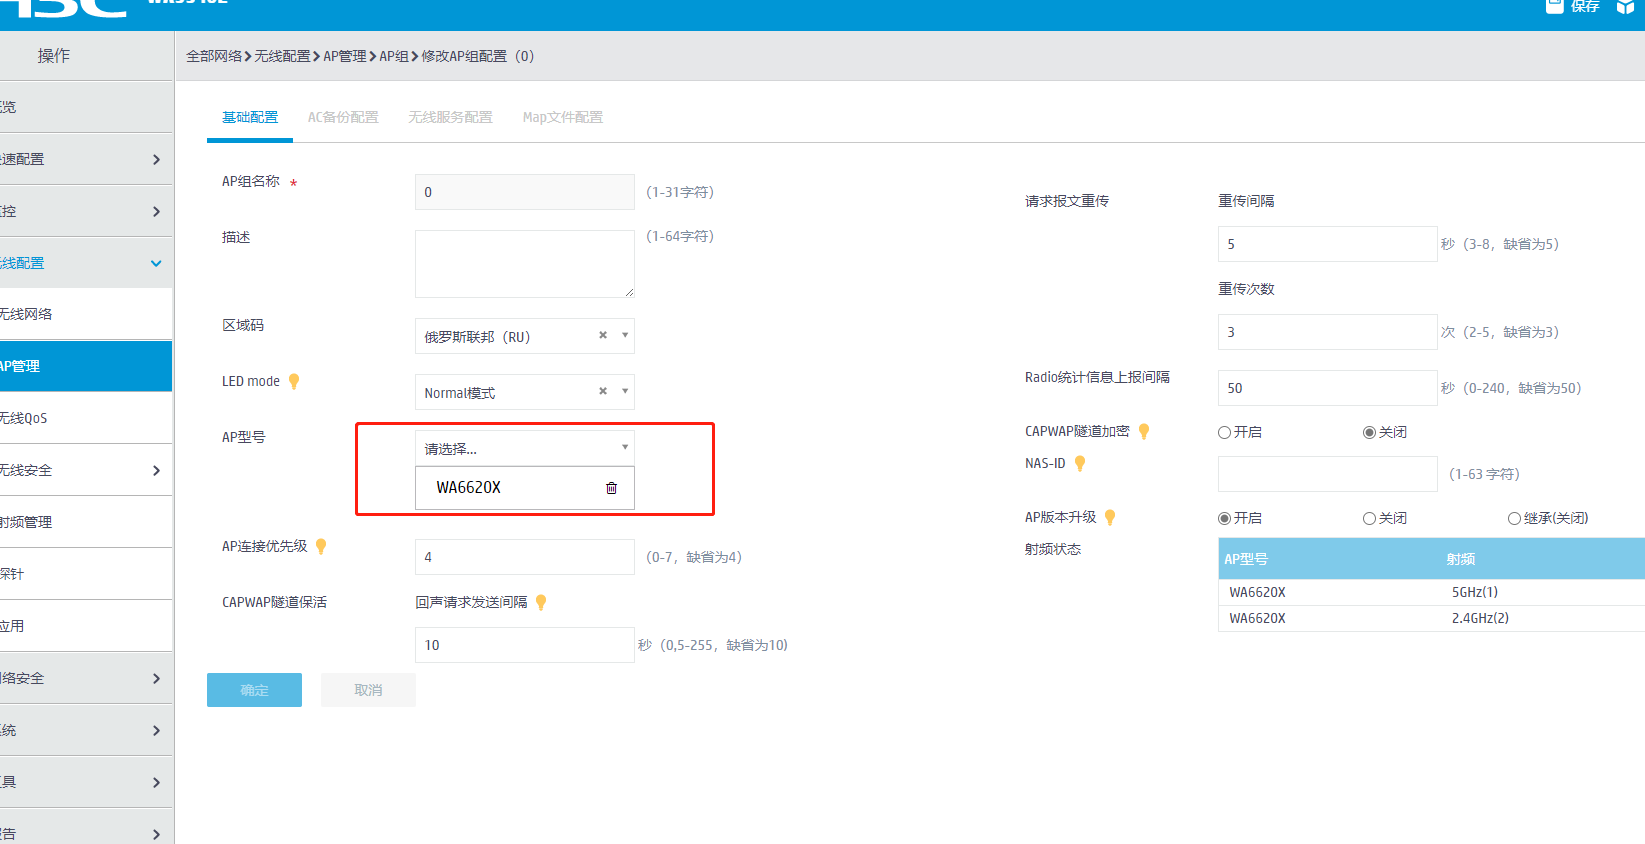Select the 5GHz(1) radio table cell

click(1475, 592)
